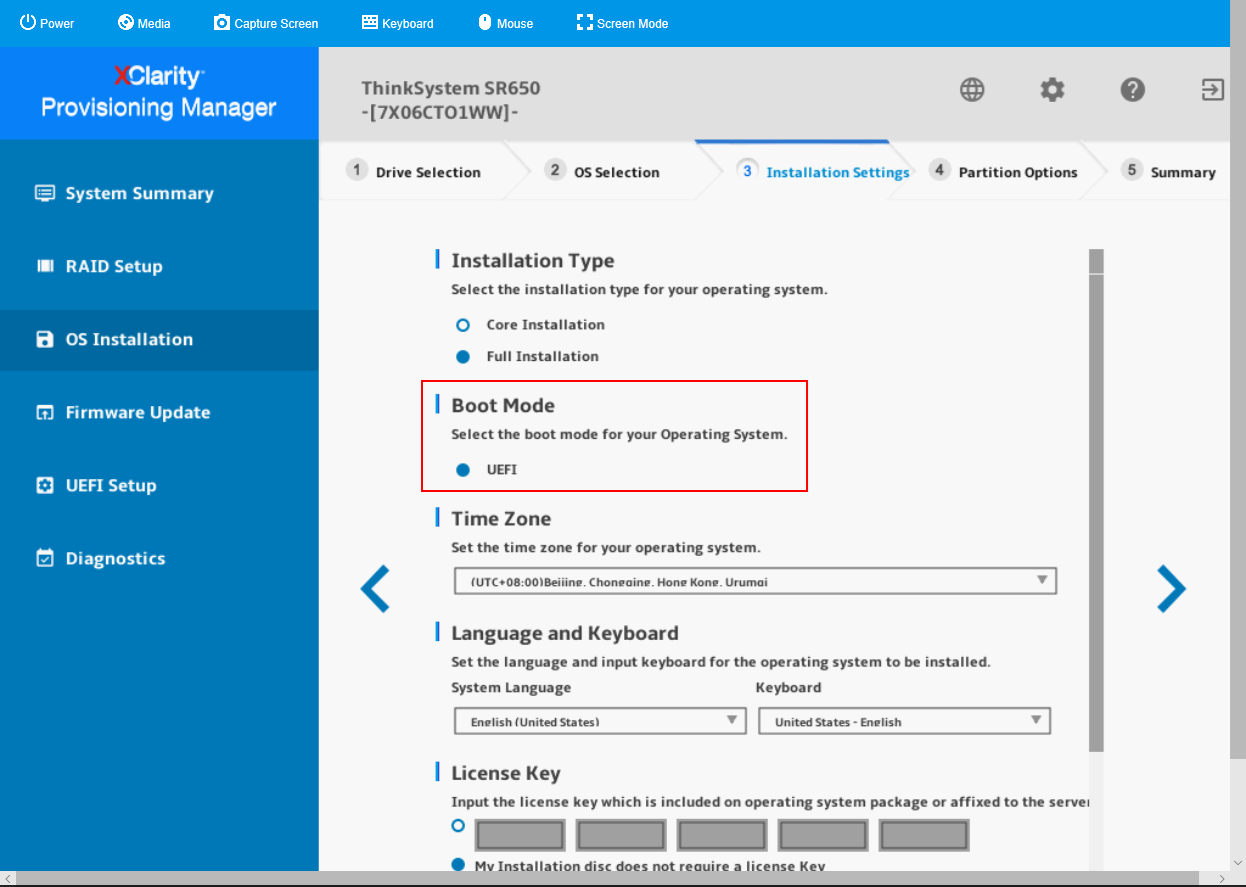Click the fourth license key field
The width and height of the screenshot is (1246, 887).
823,835
